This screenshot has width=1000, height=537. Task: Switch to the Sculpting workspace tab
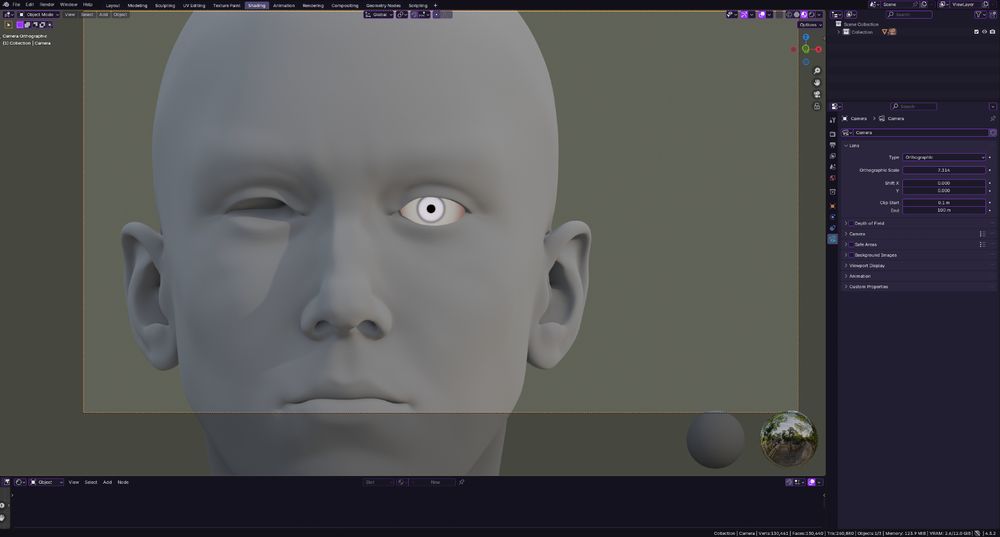click(165, 5)
